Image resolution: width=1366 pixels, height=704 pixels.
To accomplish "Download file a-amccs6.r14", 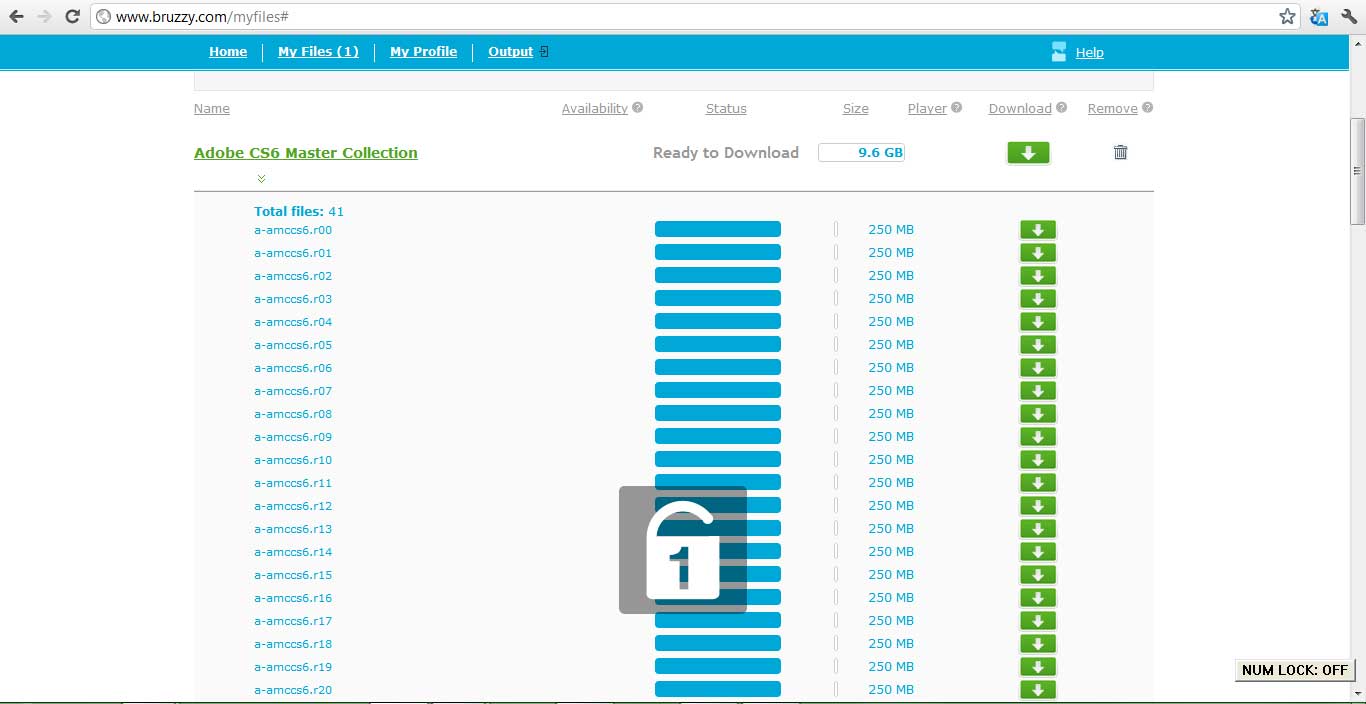I will tap(1038, 552).
